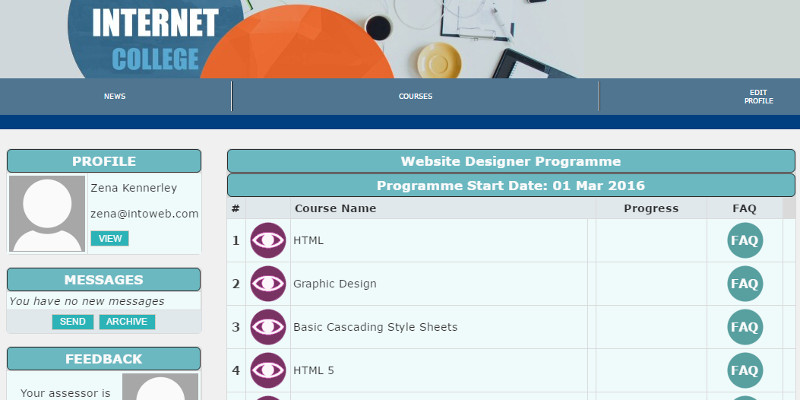Click the Graphic Design course name
Viewport: 800px width, 400px height.
click(335, 284)
